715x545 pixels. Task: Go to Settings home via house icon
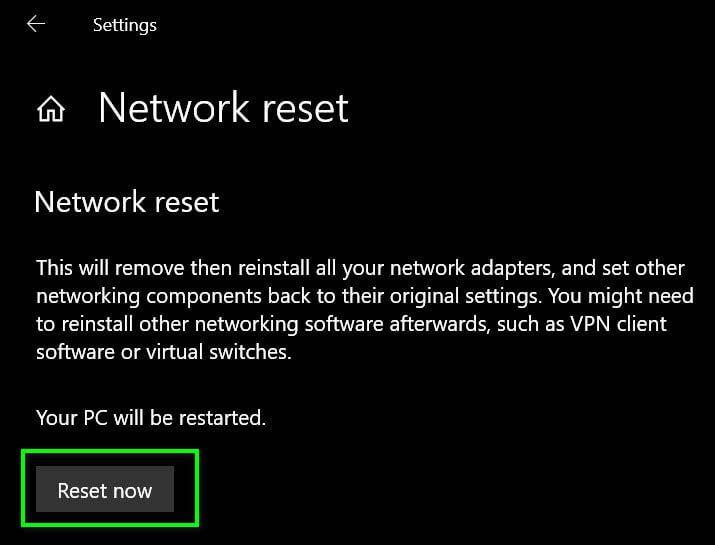click(x=51, y=109)
